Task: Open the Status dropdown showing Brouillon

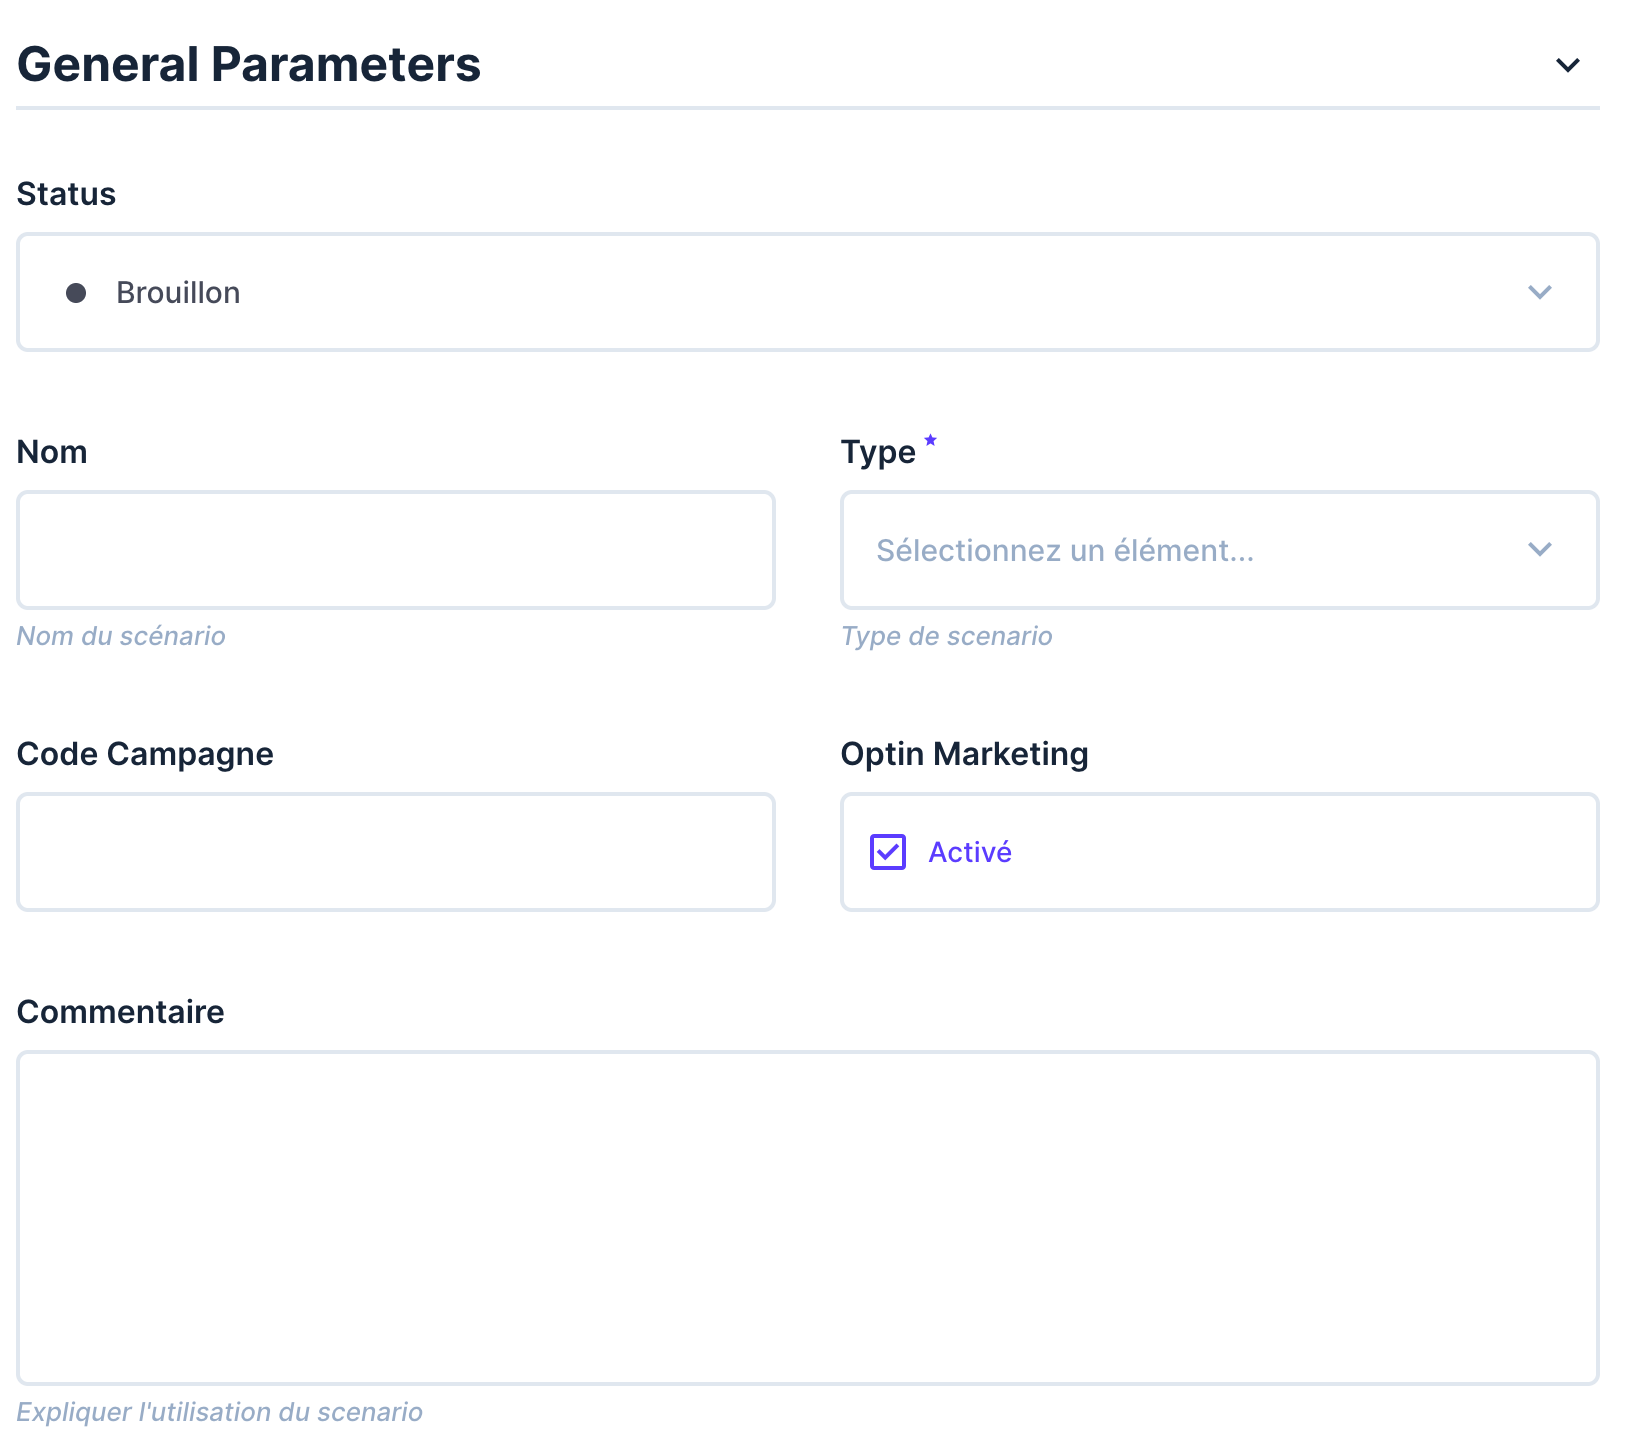Action: pyautogui.click(x=808, y=292)
